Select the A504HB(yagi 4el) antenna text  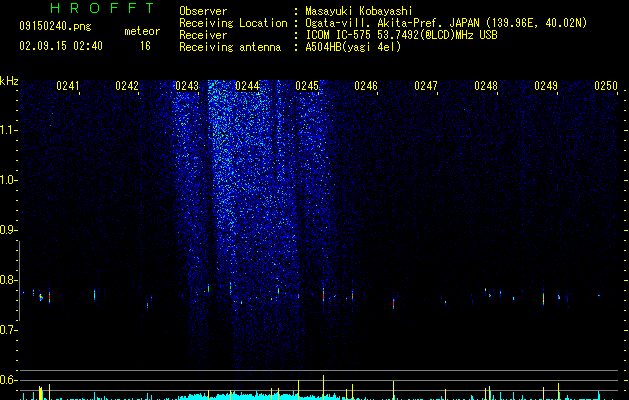coord(353,47)
